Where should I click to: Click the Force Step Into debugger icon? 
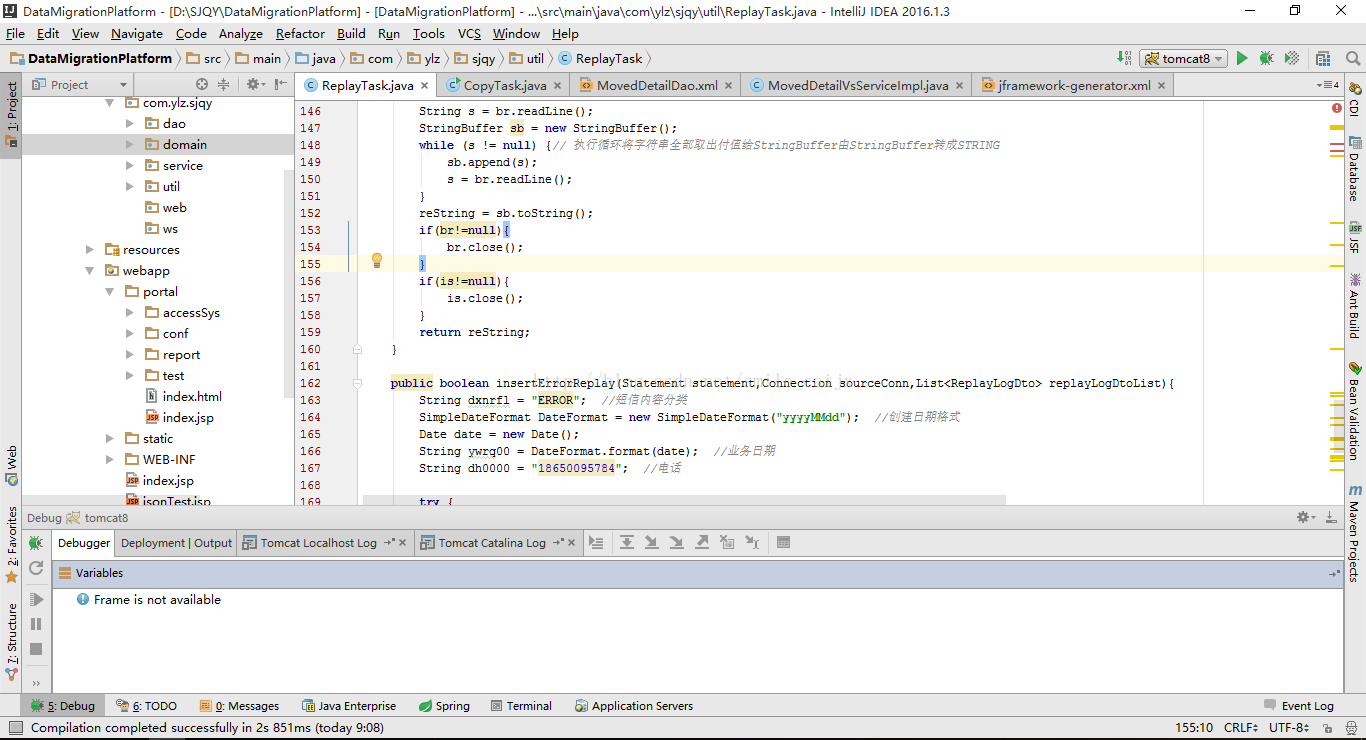pyautogui.click(x=677, y=543)
